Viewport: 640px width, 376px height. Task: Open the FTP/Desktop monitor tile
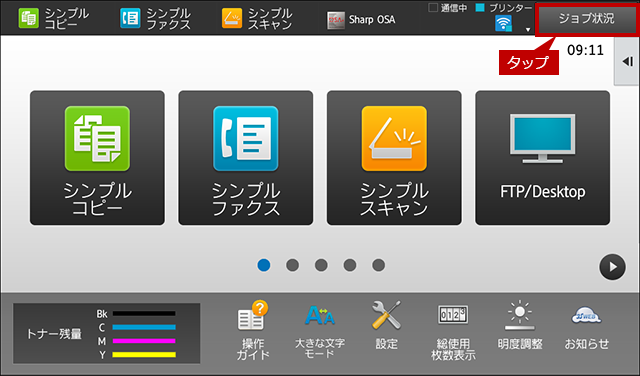[x=542, y=158]
